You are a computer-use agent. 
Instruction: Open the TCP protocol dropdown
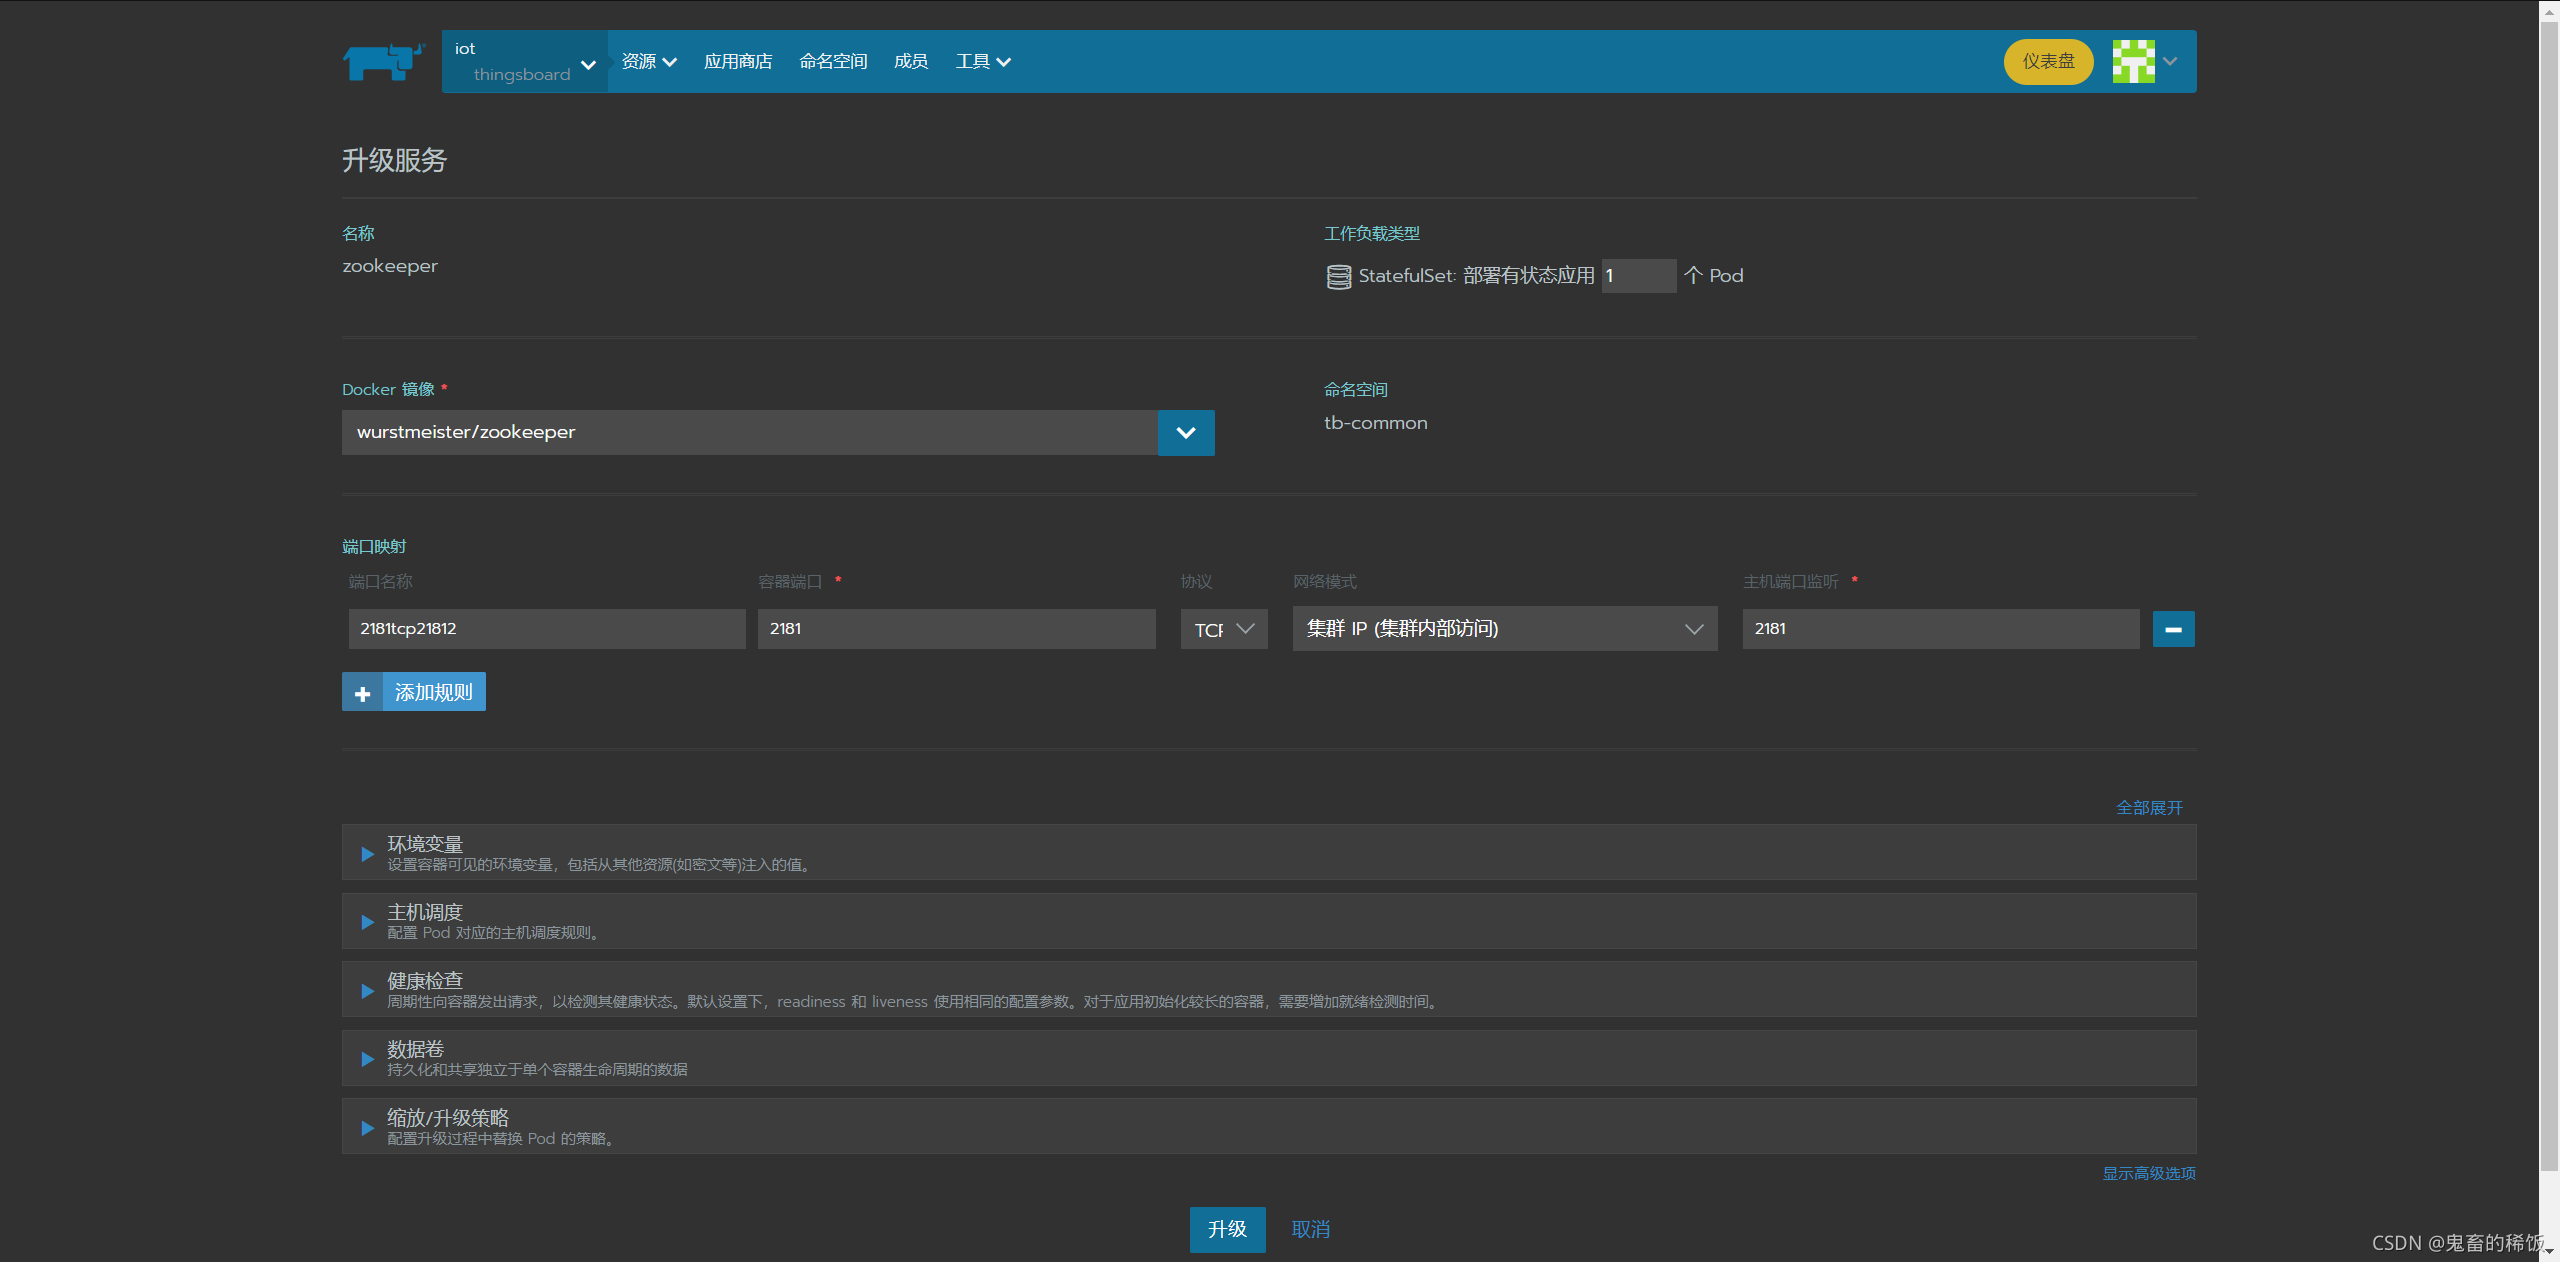pos(1224,629)
